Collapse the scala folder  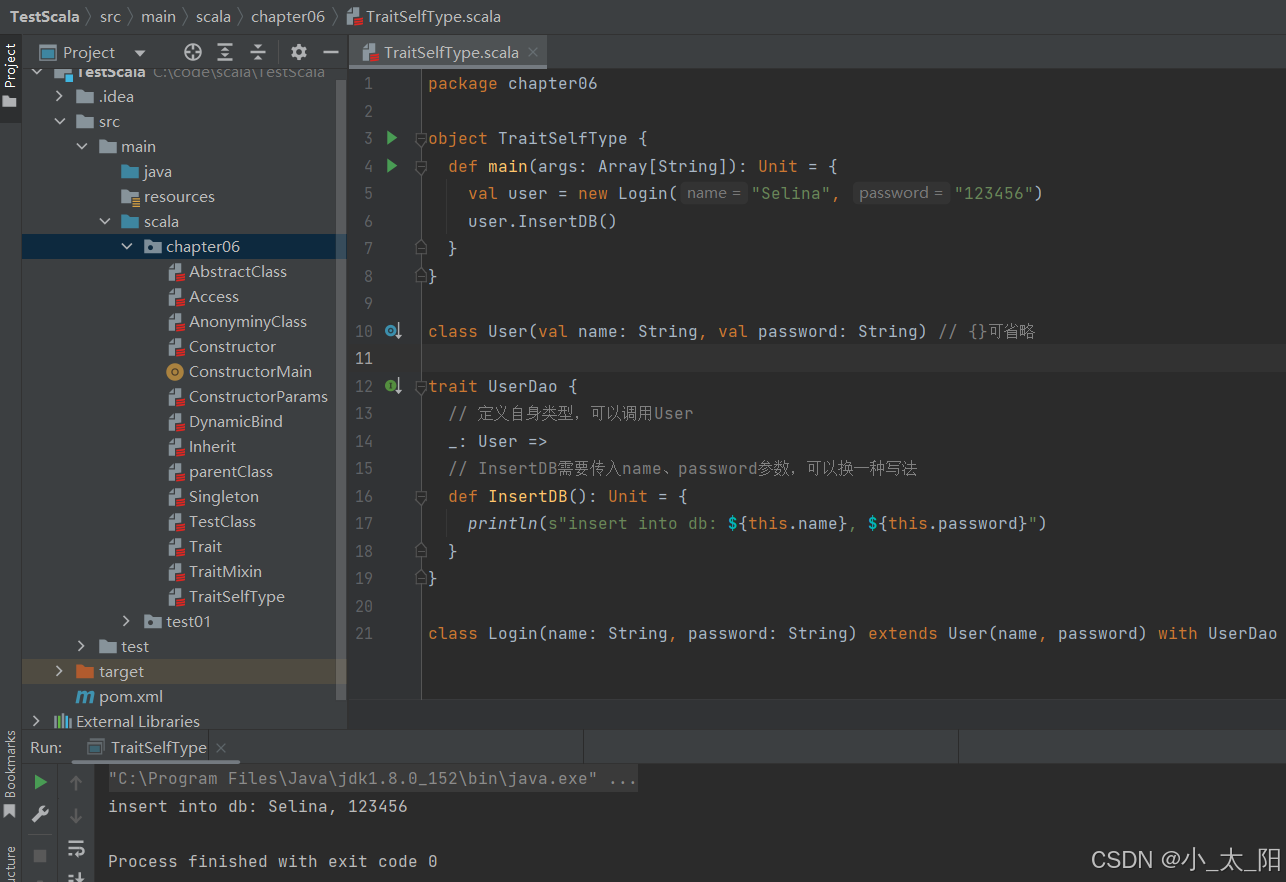[x=104, y=222]
